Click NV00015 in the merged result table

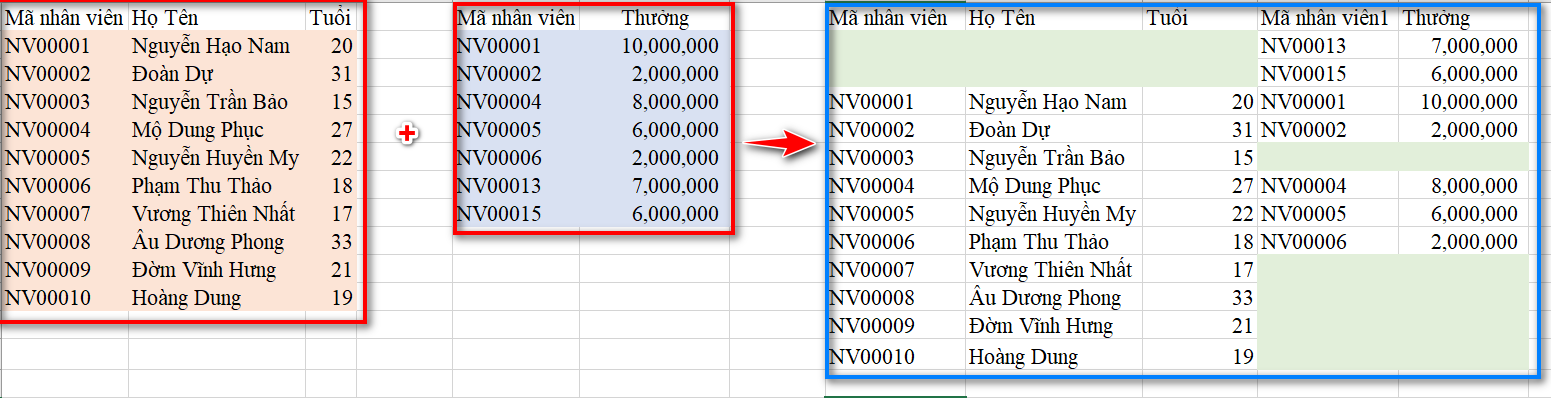click(x=1304, y=74)
